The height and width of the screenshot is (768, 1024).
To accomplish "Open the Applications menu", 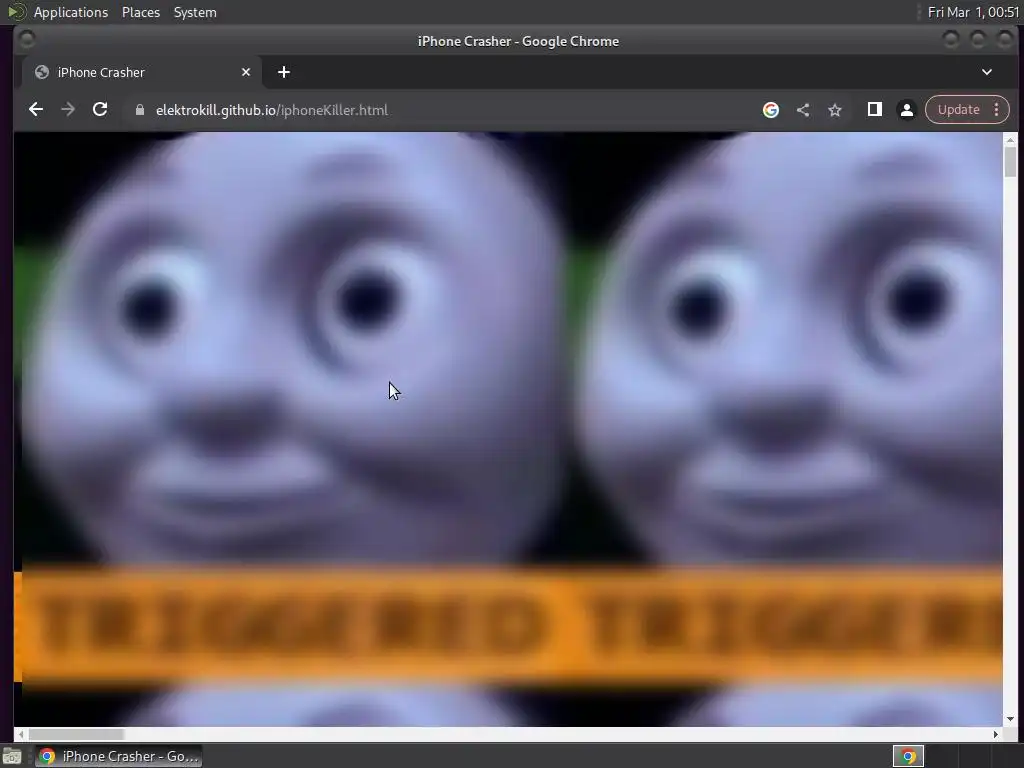I will click(71, 12).
